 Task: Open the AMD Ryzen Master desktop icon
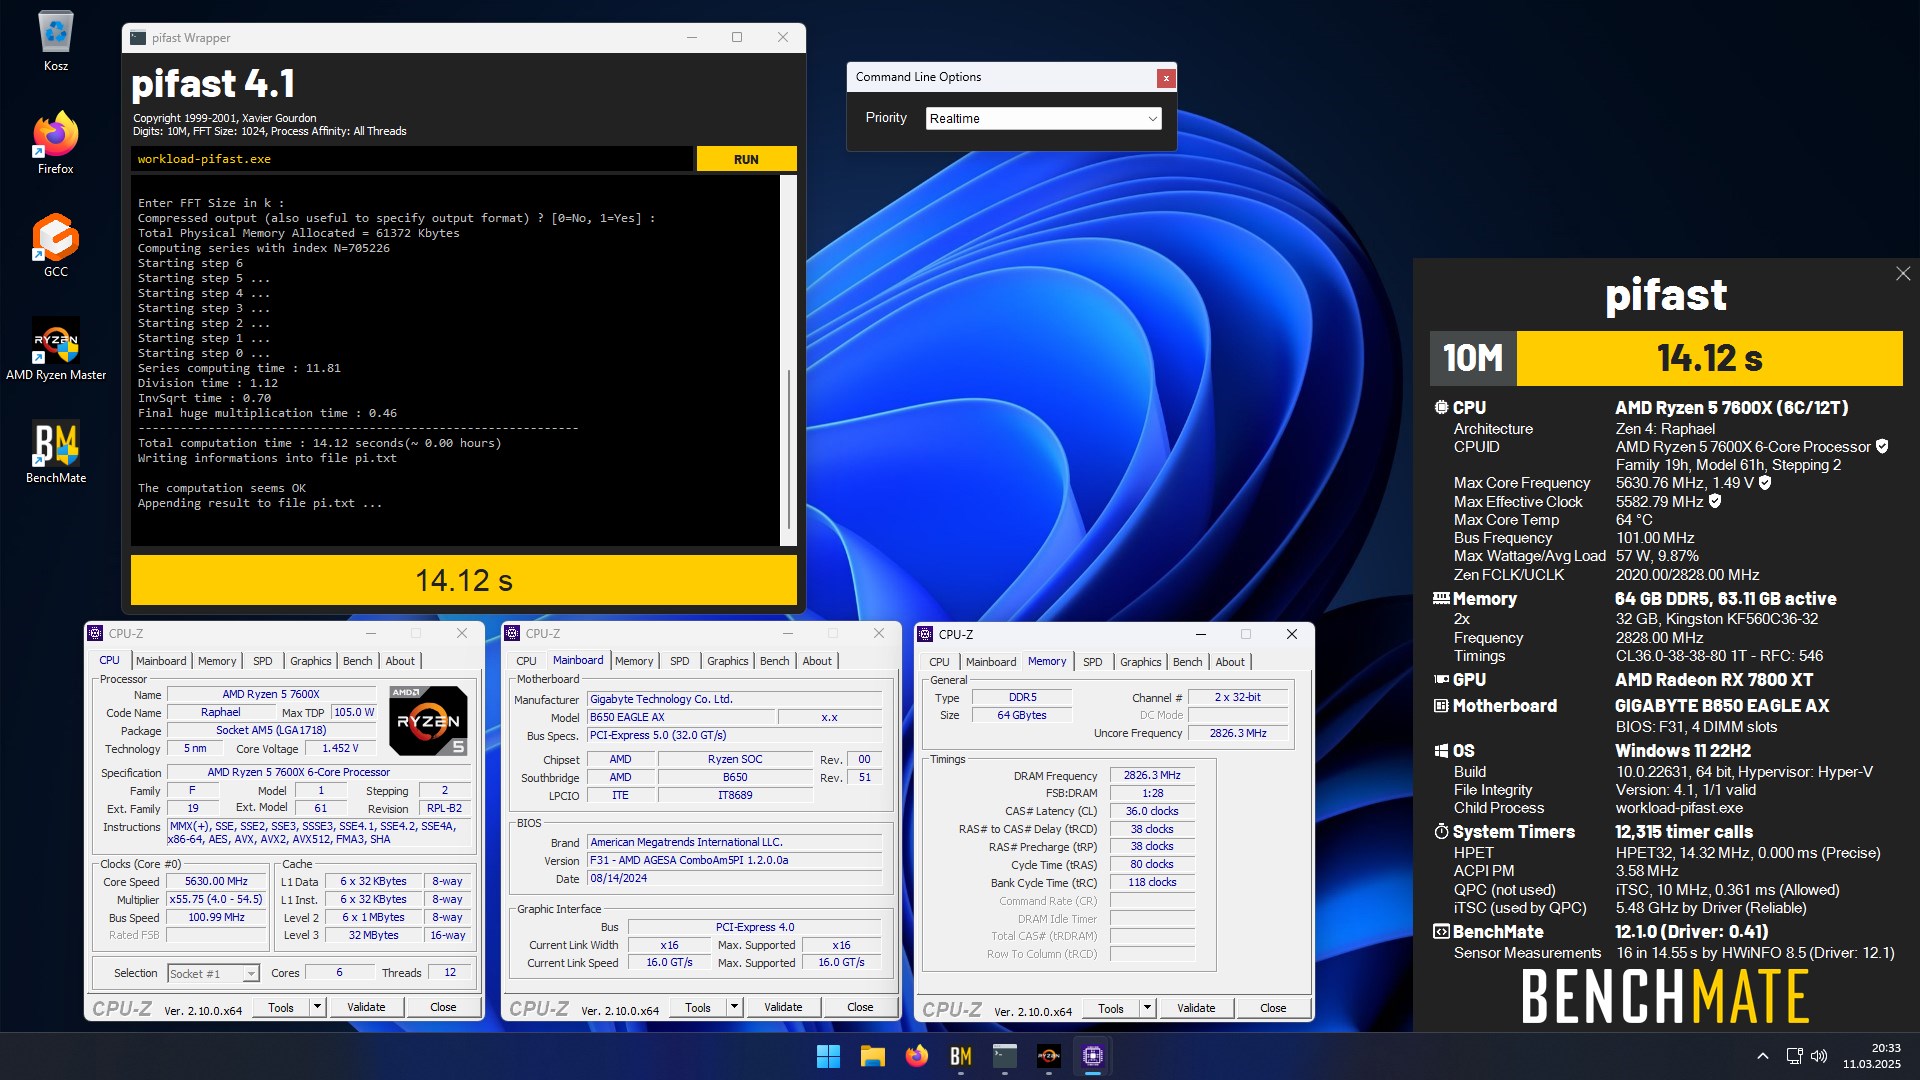56,348
